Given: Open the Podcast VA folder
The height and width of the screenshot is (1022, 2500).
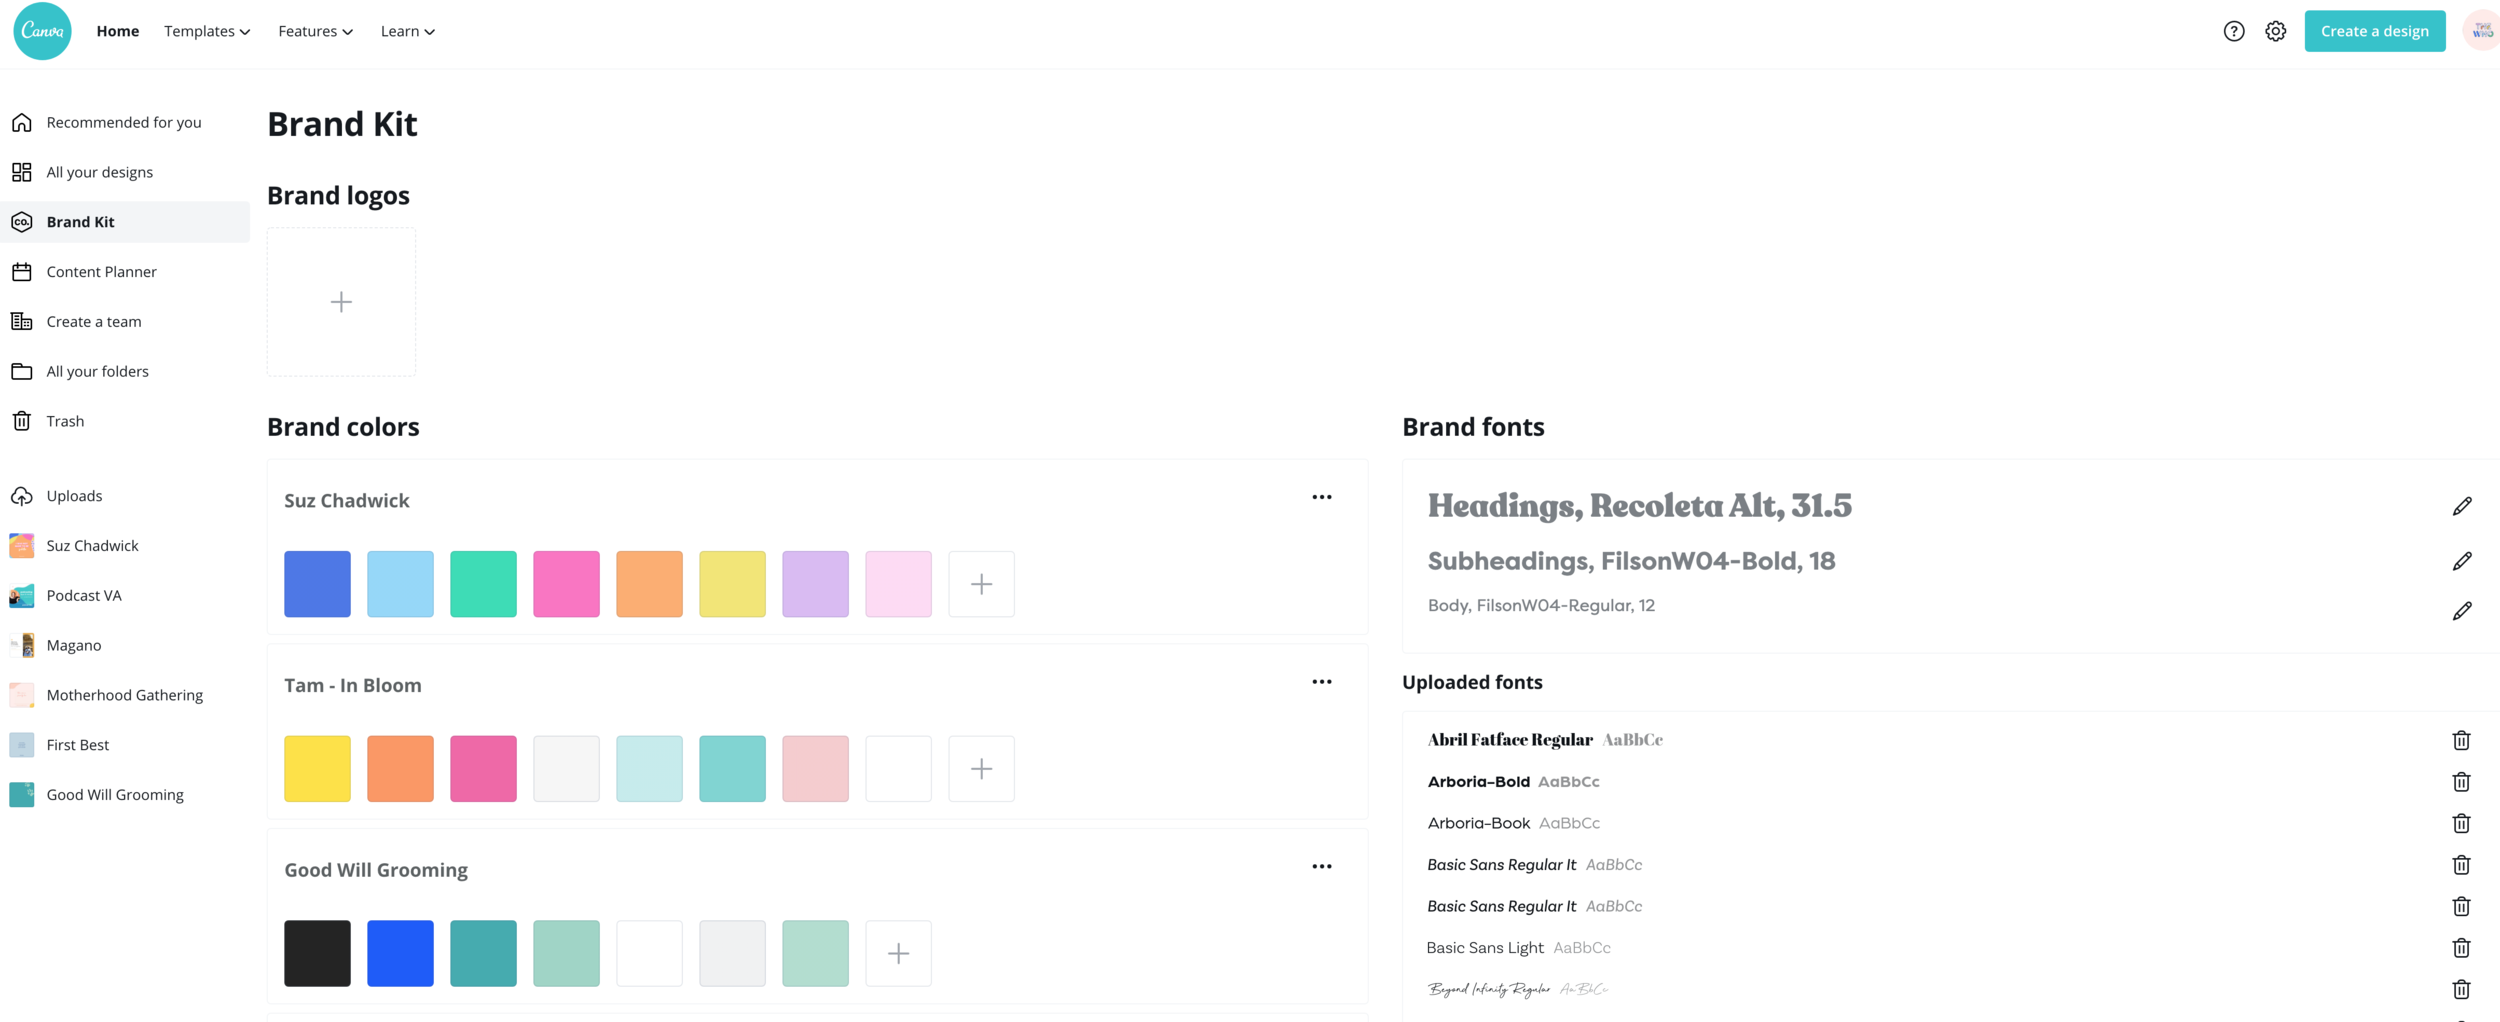Looking at the screenshot, I should point(124,596).
